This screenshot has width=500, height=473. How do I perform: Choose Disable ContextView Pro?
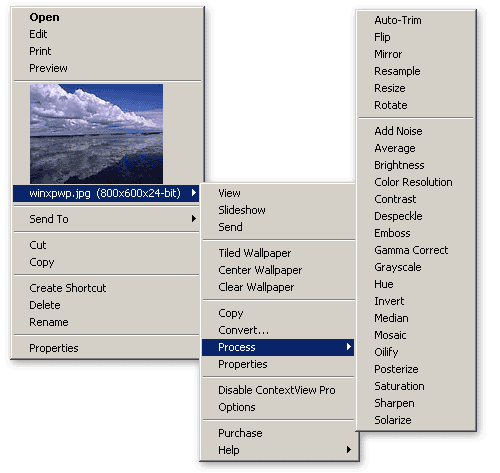[278, 390]
